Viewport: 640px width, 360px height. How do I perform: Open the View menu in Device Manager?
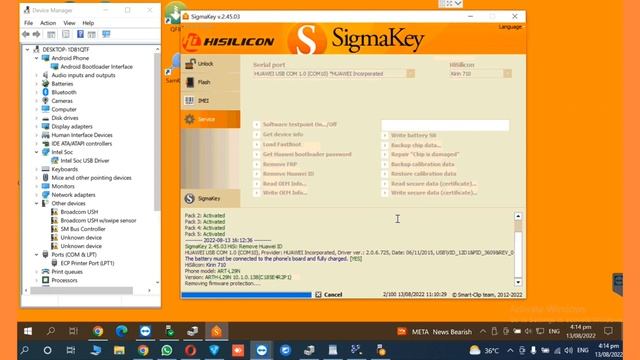(x=69, y=23)
